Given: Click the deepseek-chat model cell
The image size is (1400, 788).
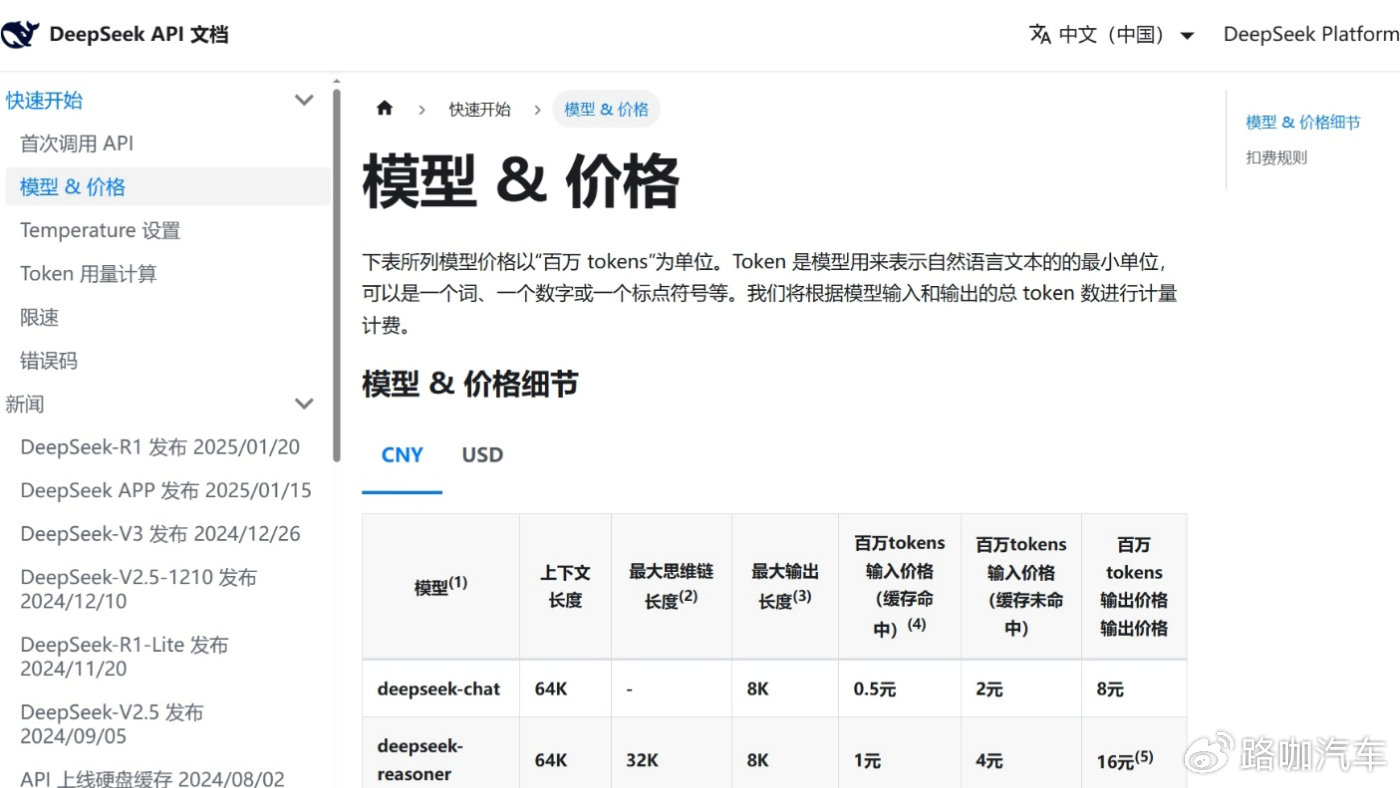Looking at the screenshot, I should [x=439, y=689].
